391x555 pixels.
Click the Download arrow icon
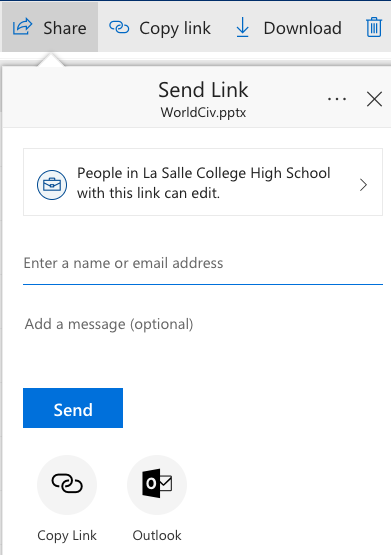[x=242, y=28]
